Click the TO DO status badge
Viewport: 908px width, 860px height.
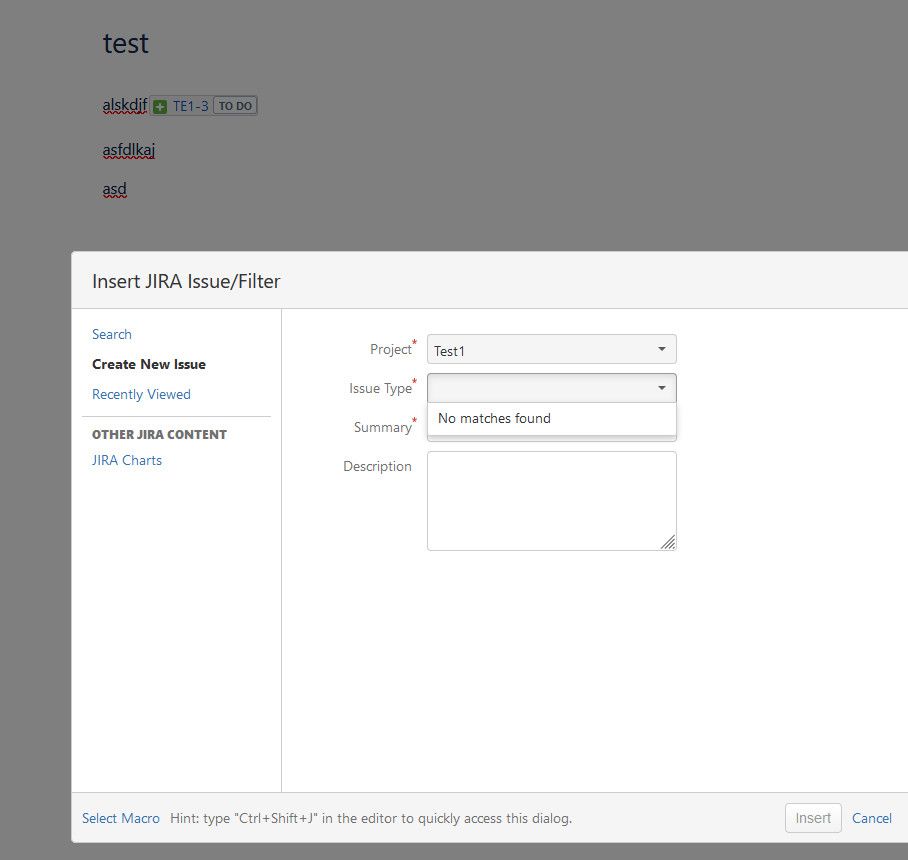pos(235,106)
